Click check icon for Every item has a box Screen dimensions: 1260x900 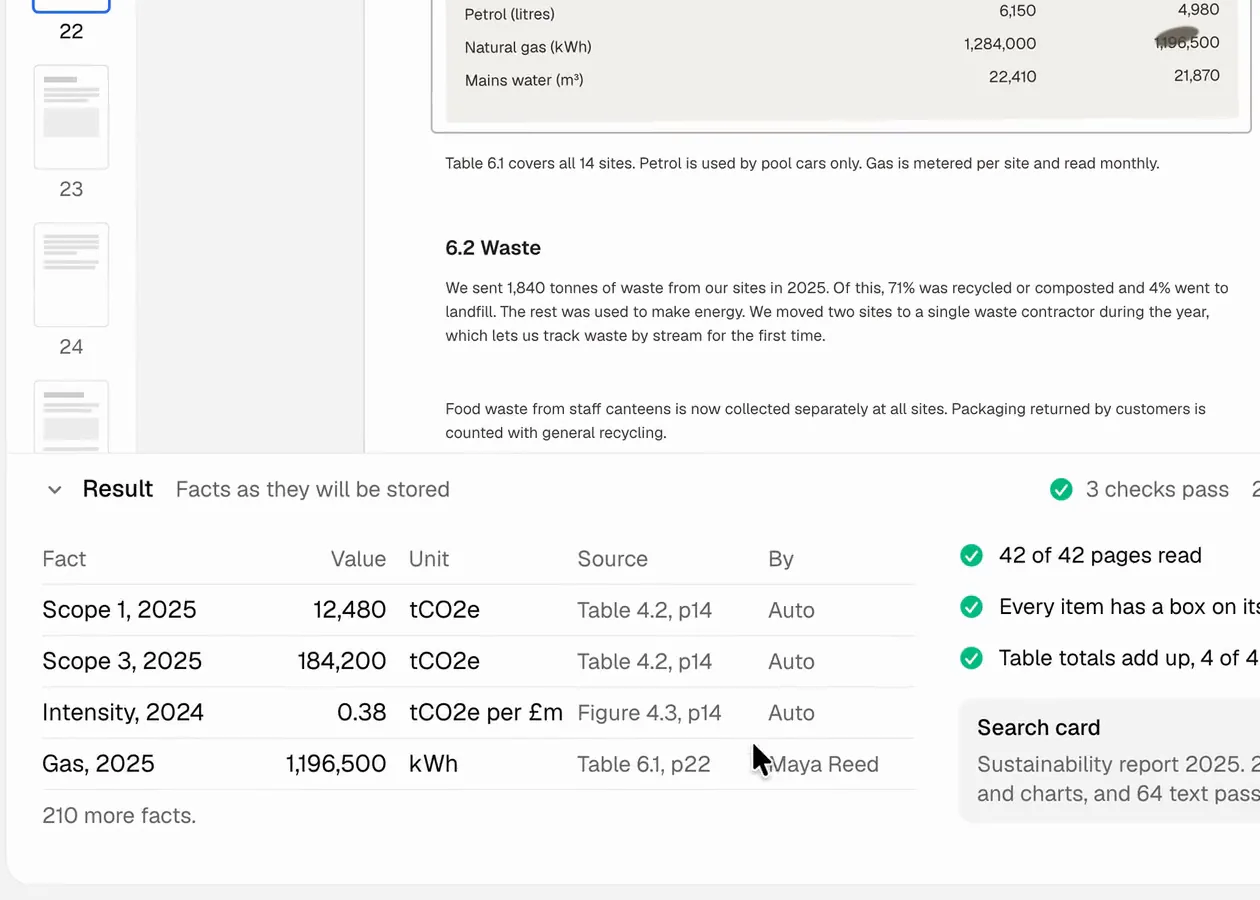(971, 607)
